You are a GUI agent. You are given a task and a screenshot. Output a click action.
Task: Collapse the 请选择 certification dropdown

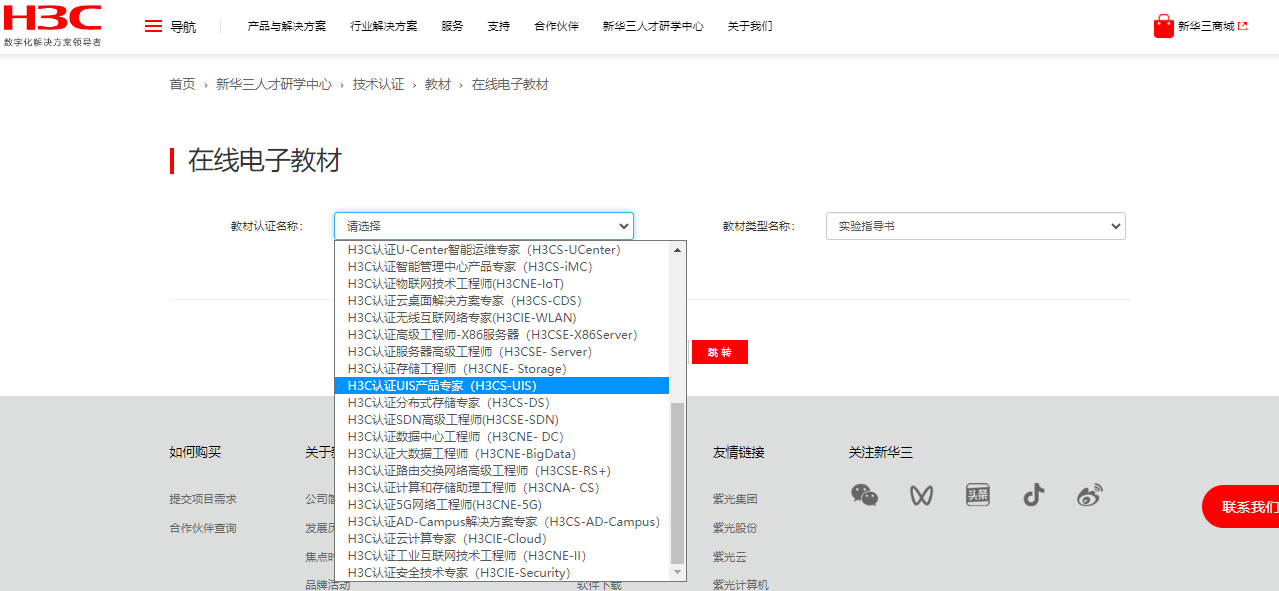484,226
